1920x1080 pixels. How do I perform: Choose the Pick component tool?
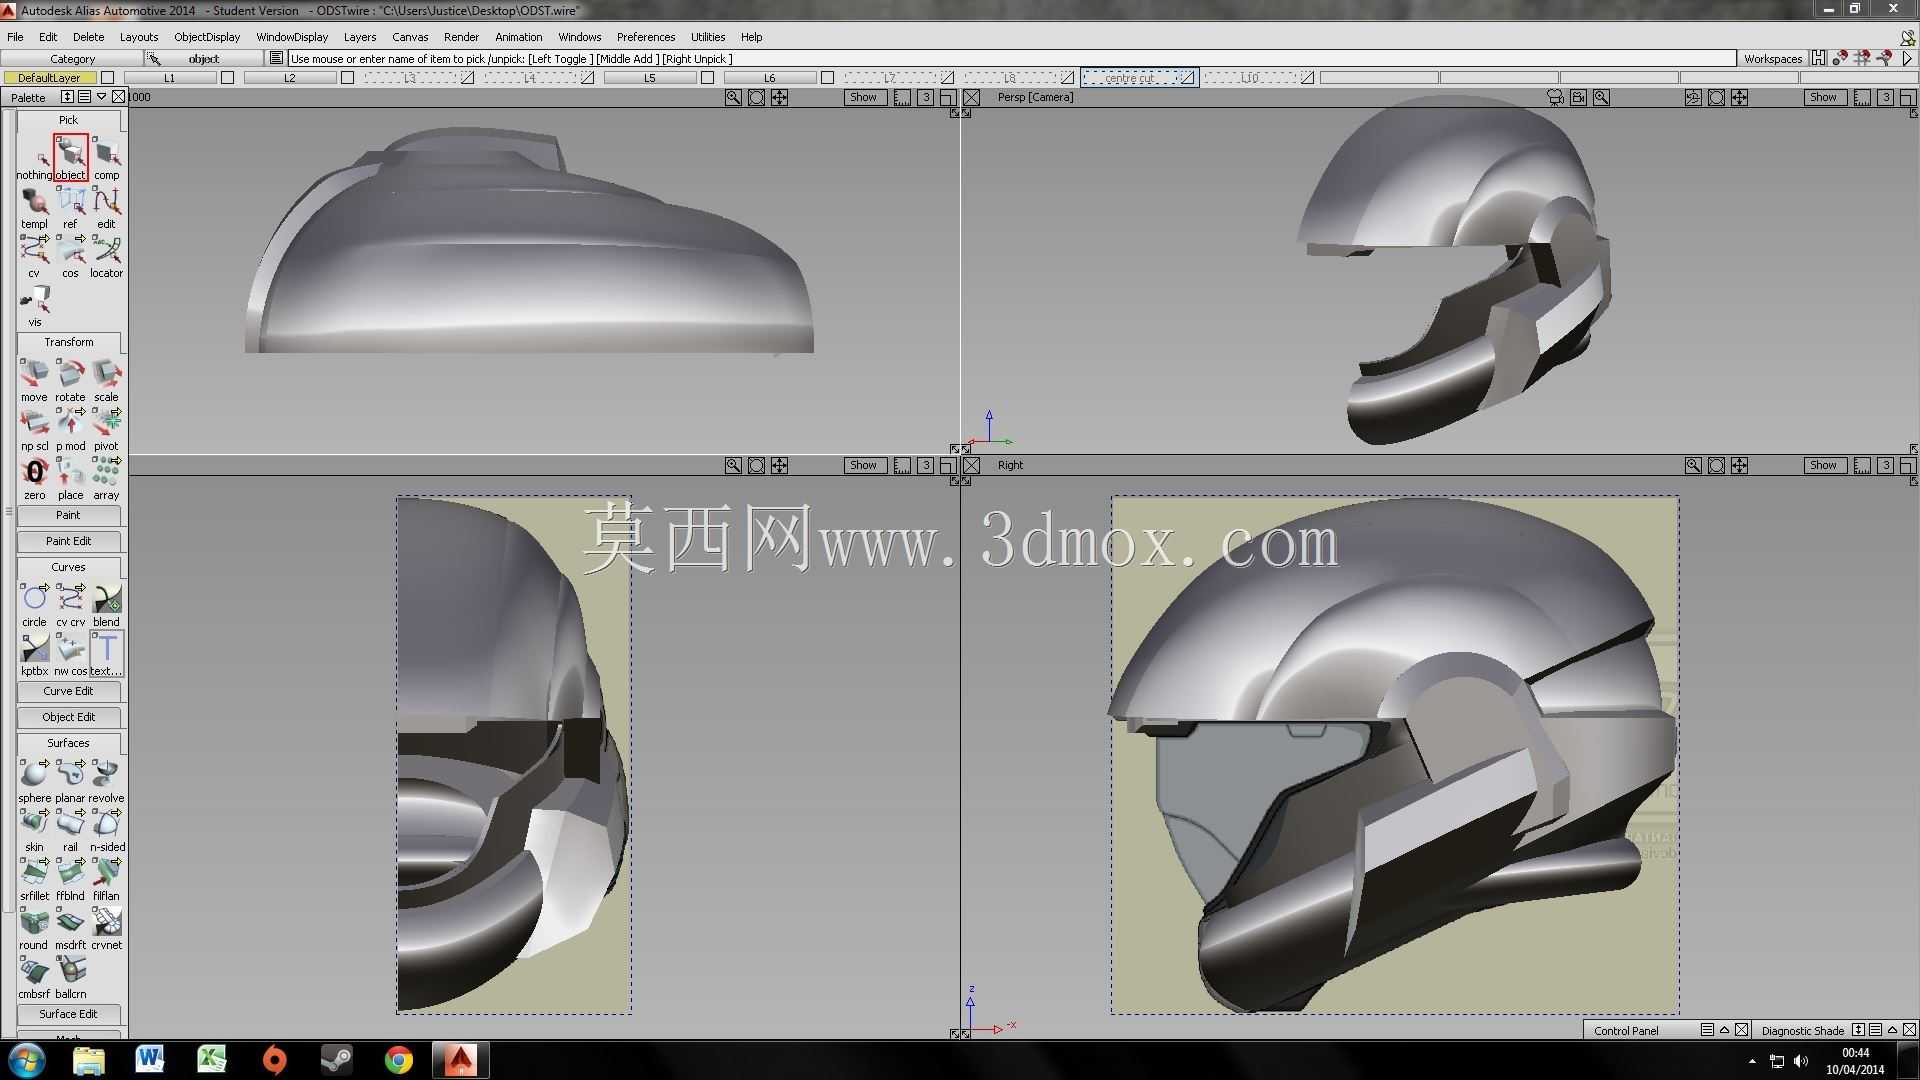[106, 159]
